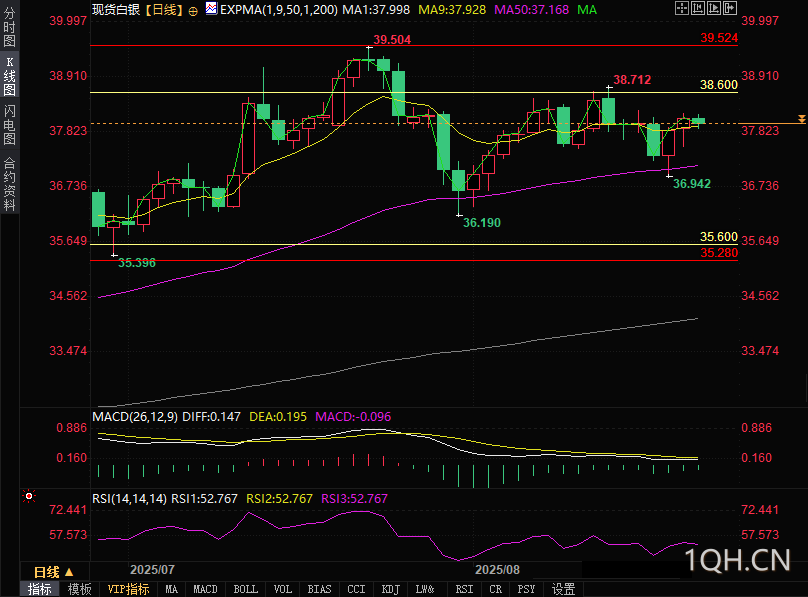The width and height of the screenshot is (808, 597).
Task: Click the RSI(14,14,14) label
Action: [129, 499]
